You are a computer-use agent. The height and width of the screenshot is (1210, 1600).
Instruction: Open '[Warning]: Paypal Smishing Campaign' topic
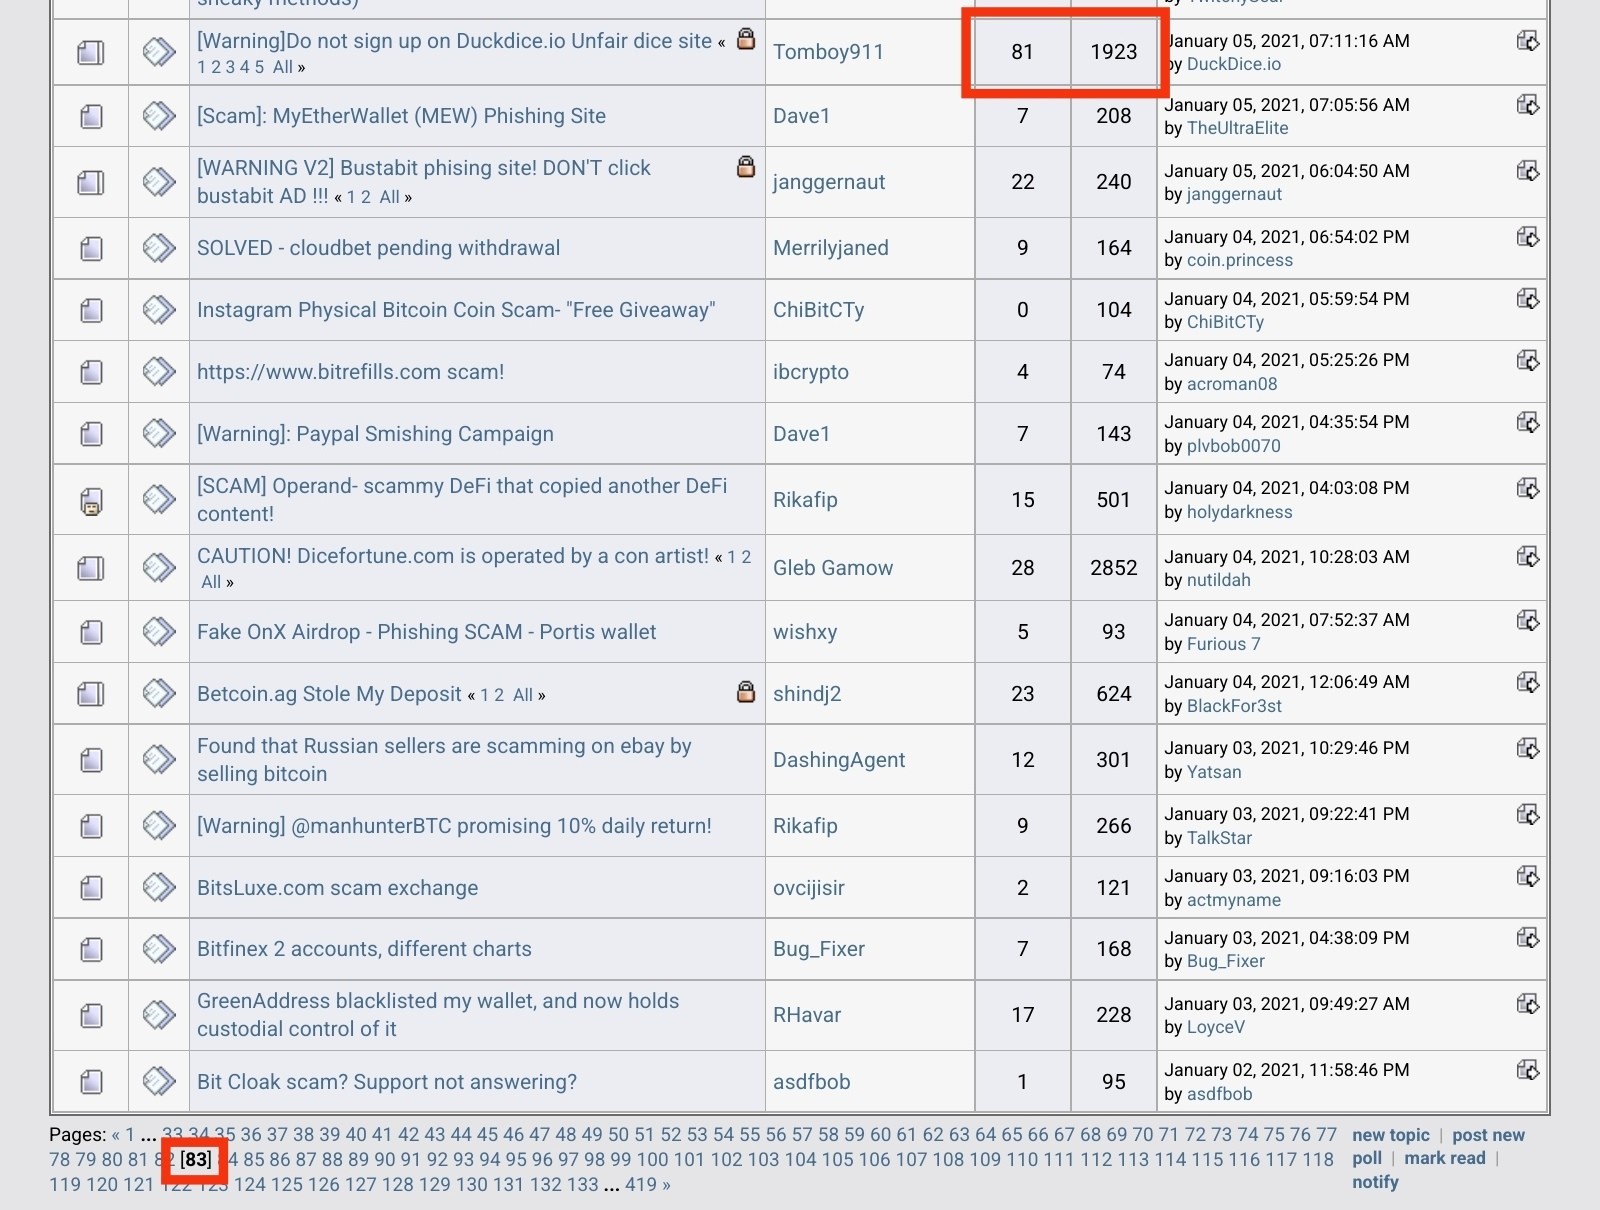click(375, 434)
